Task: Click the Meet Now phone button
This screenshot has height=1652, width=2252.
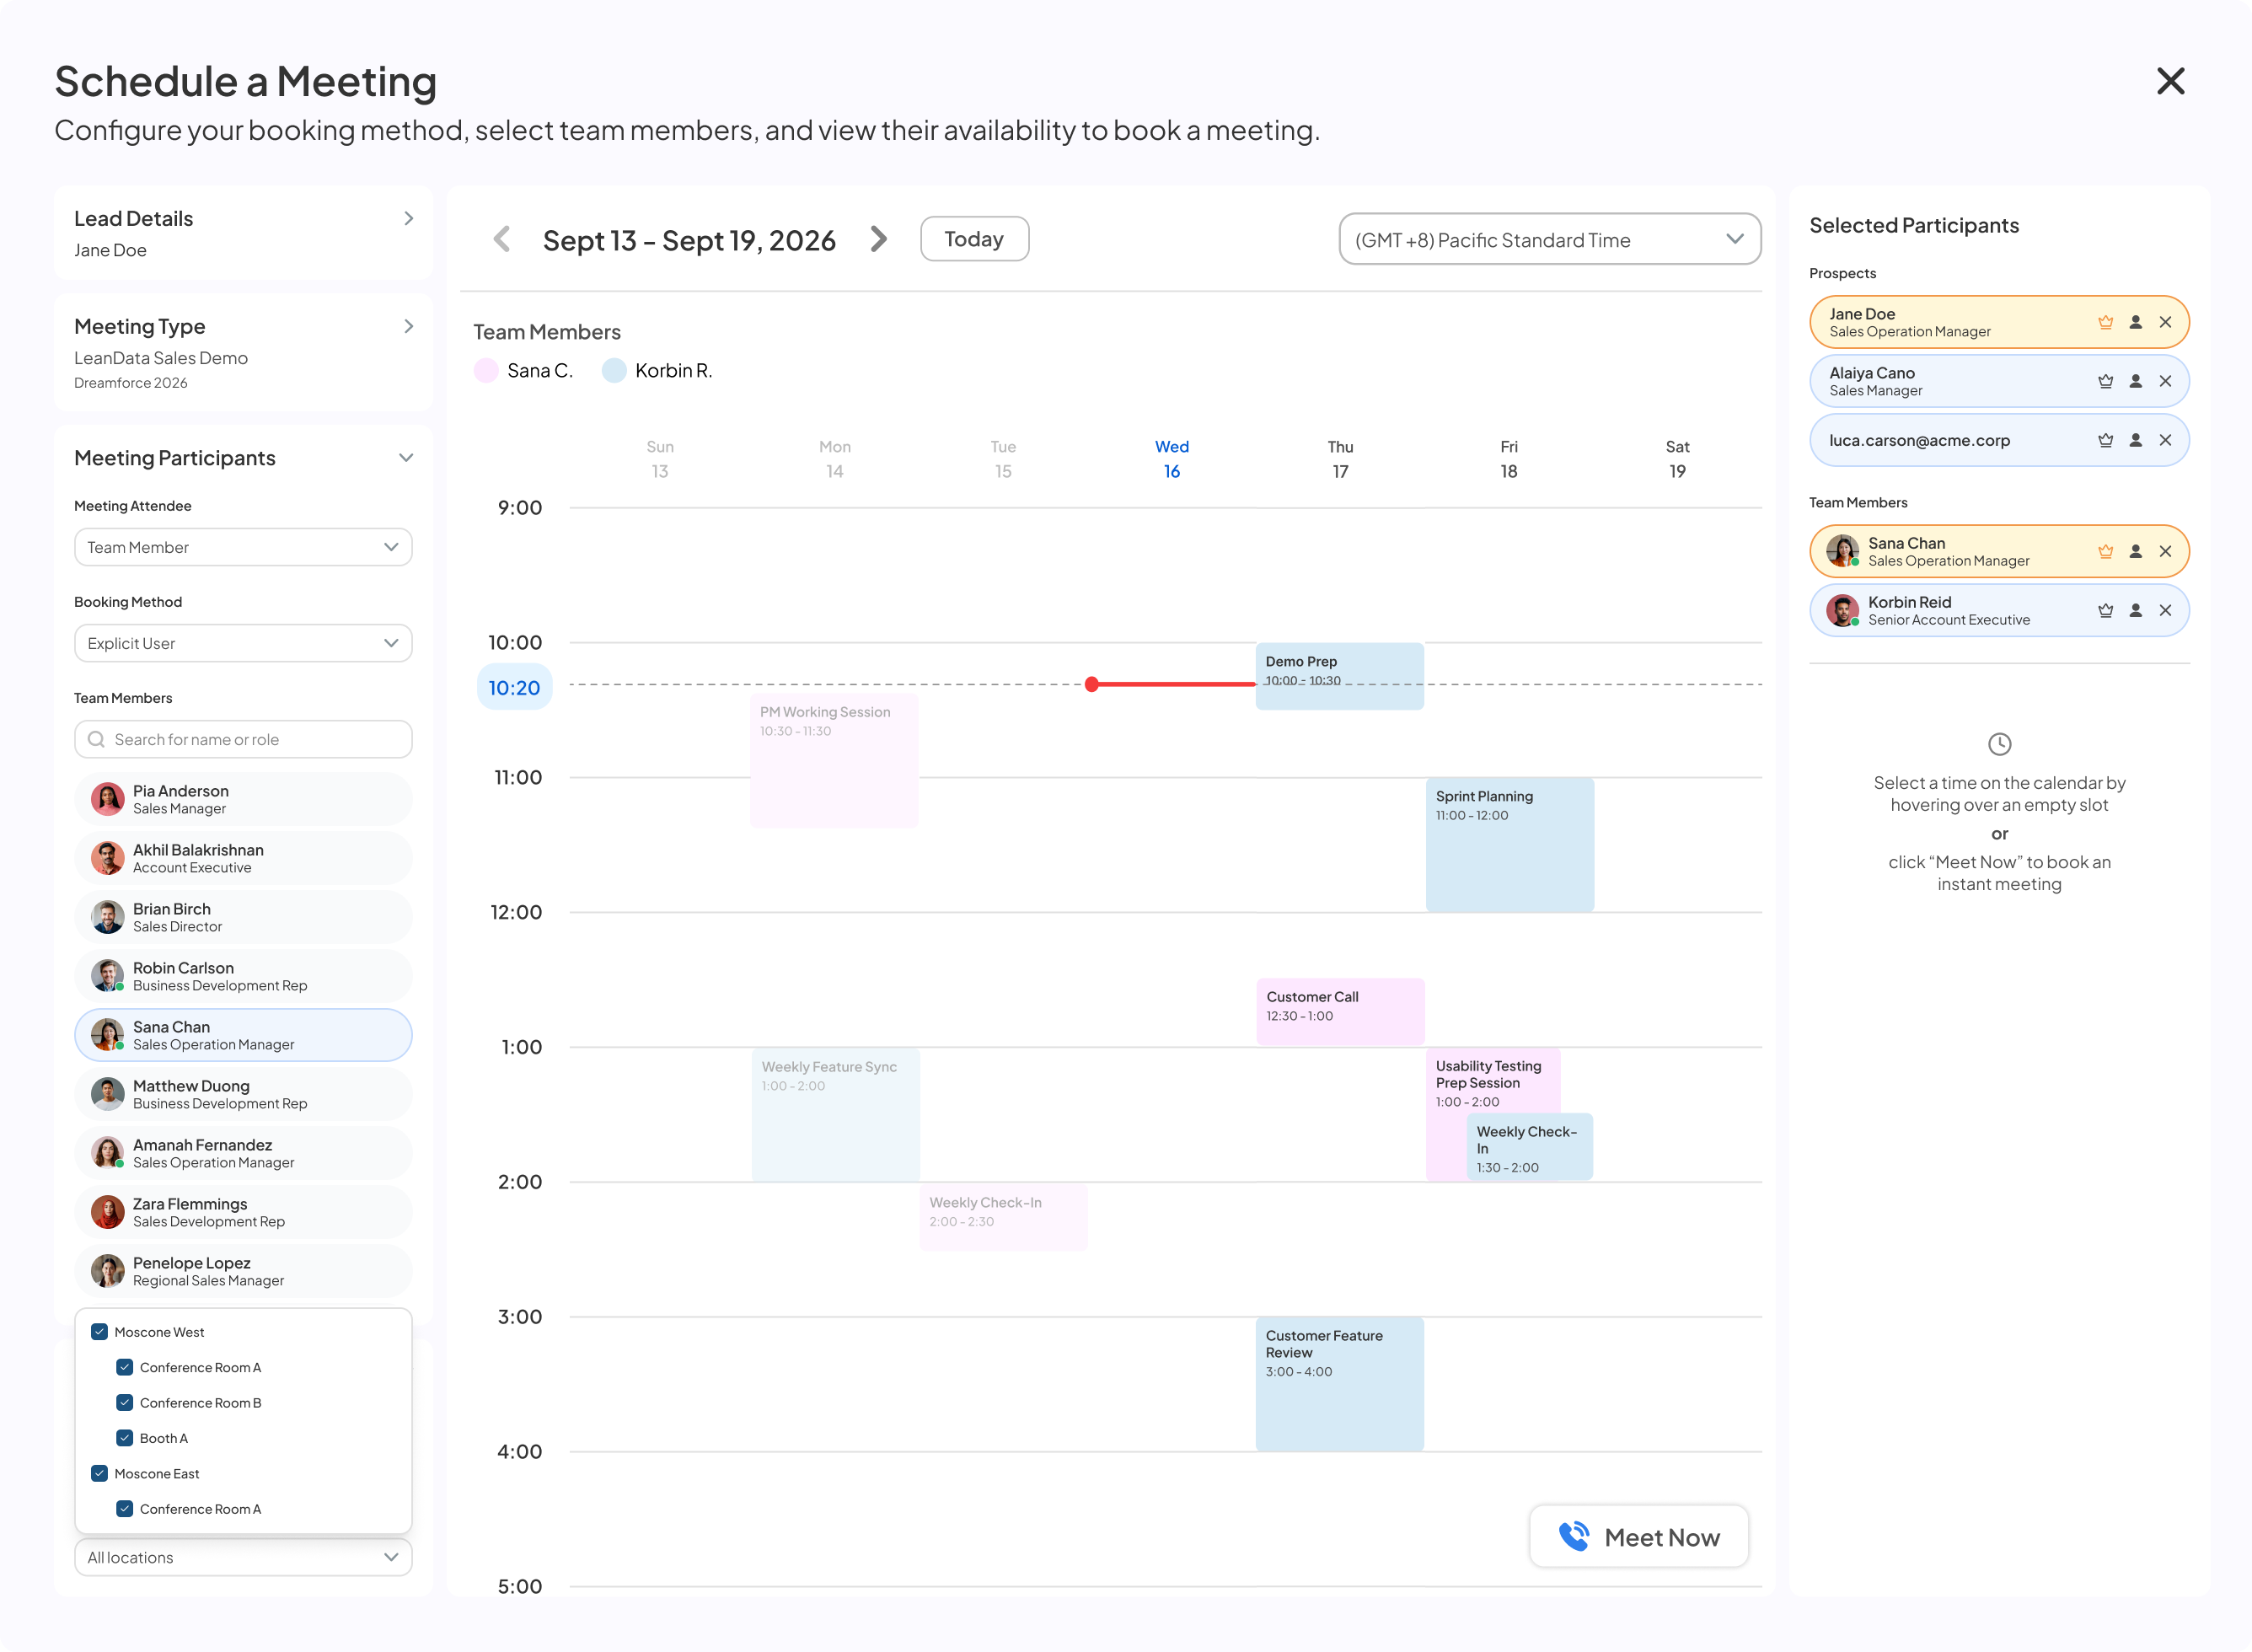Action: click(1639, 1537)
